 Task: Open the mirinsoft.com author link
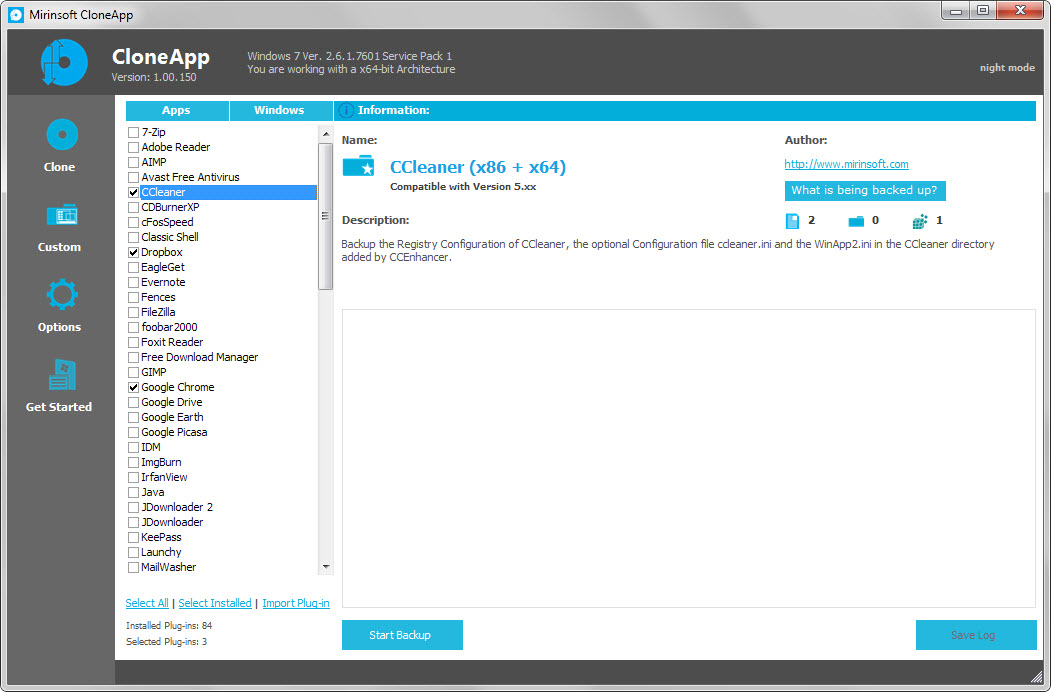(x=846, y=165)
